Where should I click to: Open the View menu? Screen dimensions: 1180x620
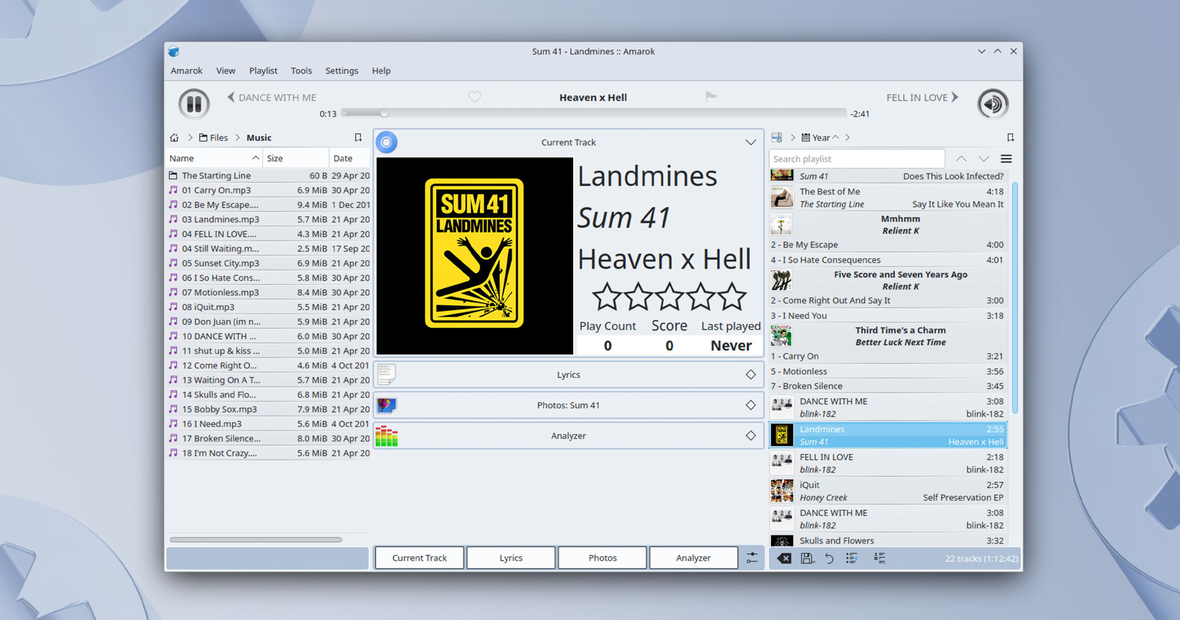(226, 71)
